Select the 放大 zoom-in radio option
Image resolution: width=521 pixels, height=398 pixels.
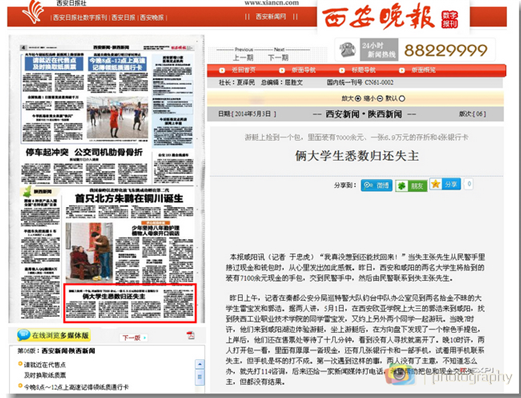tap(358, 98)
